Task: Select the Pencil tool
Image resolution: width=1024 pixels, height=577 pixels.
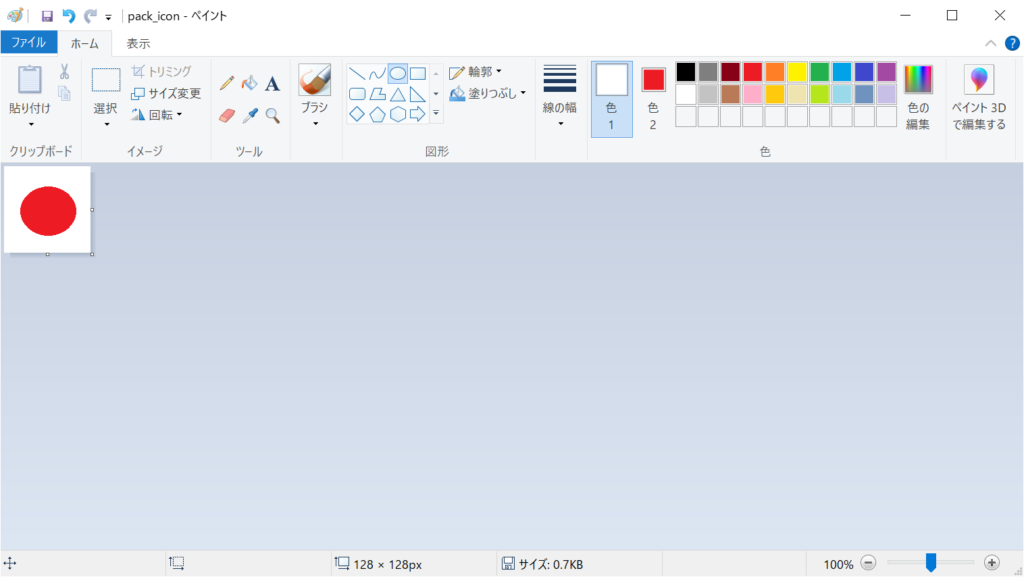Action: coord(227,83)
